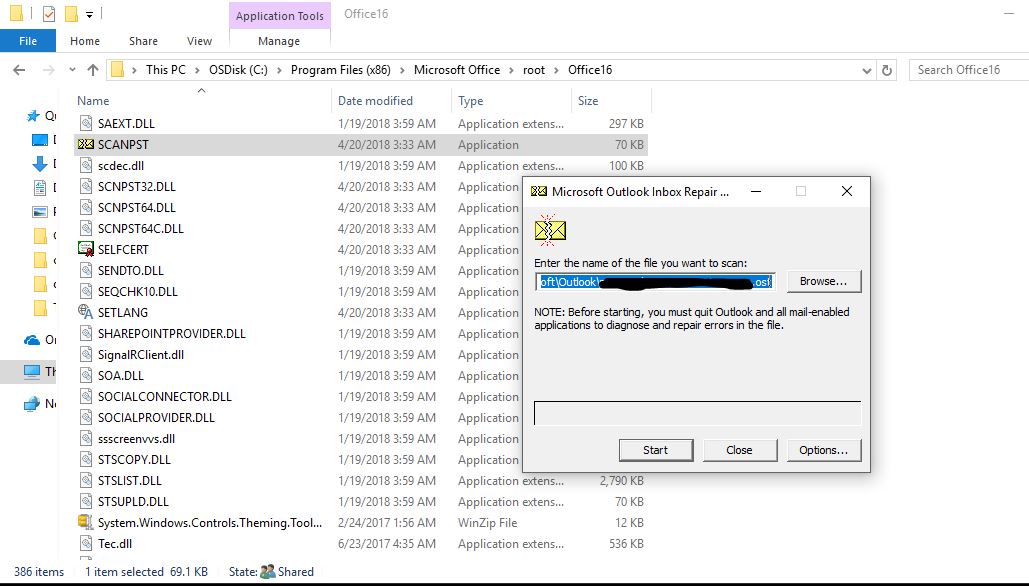This screenshot has width=1029, height=586.
Task: Open the Options dialog in the repair tool
Action: pos(823,450)
